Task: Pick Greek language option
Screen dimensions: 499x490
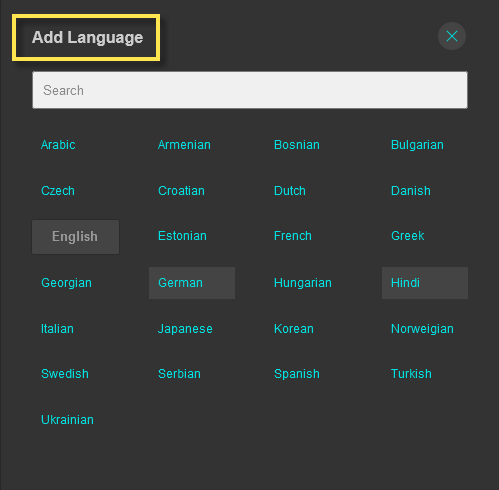Action: coord(407,236)
